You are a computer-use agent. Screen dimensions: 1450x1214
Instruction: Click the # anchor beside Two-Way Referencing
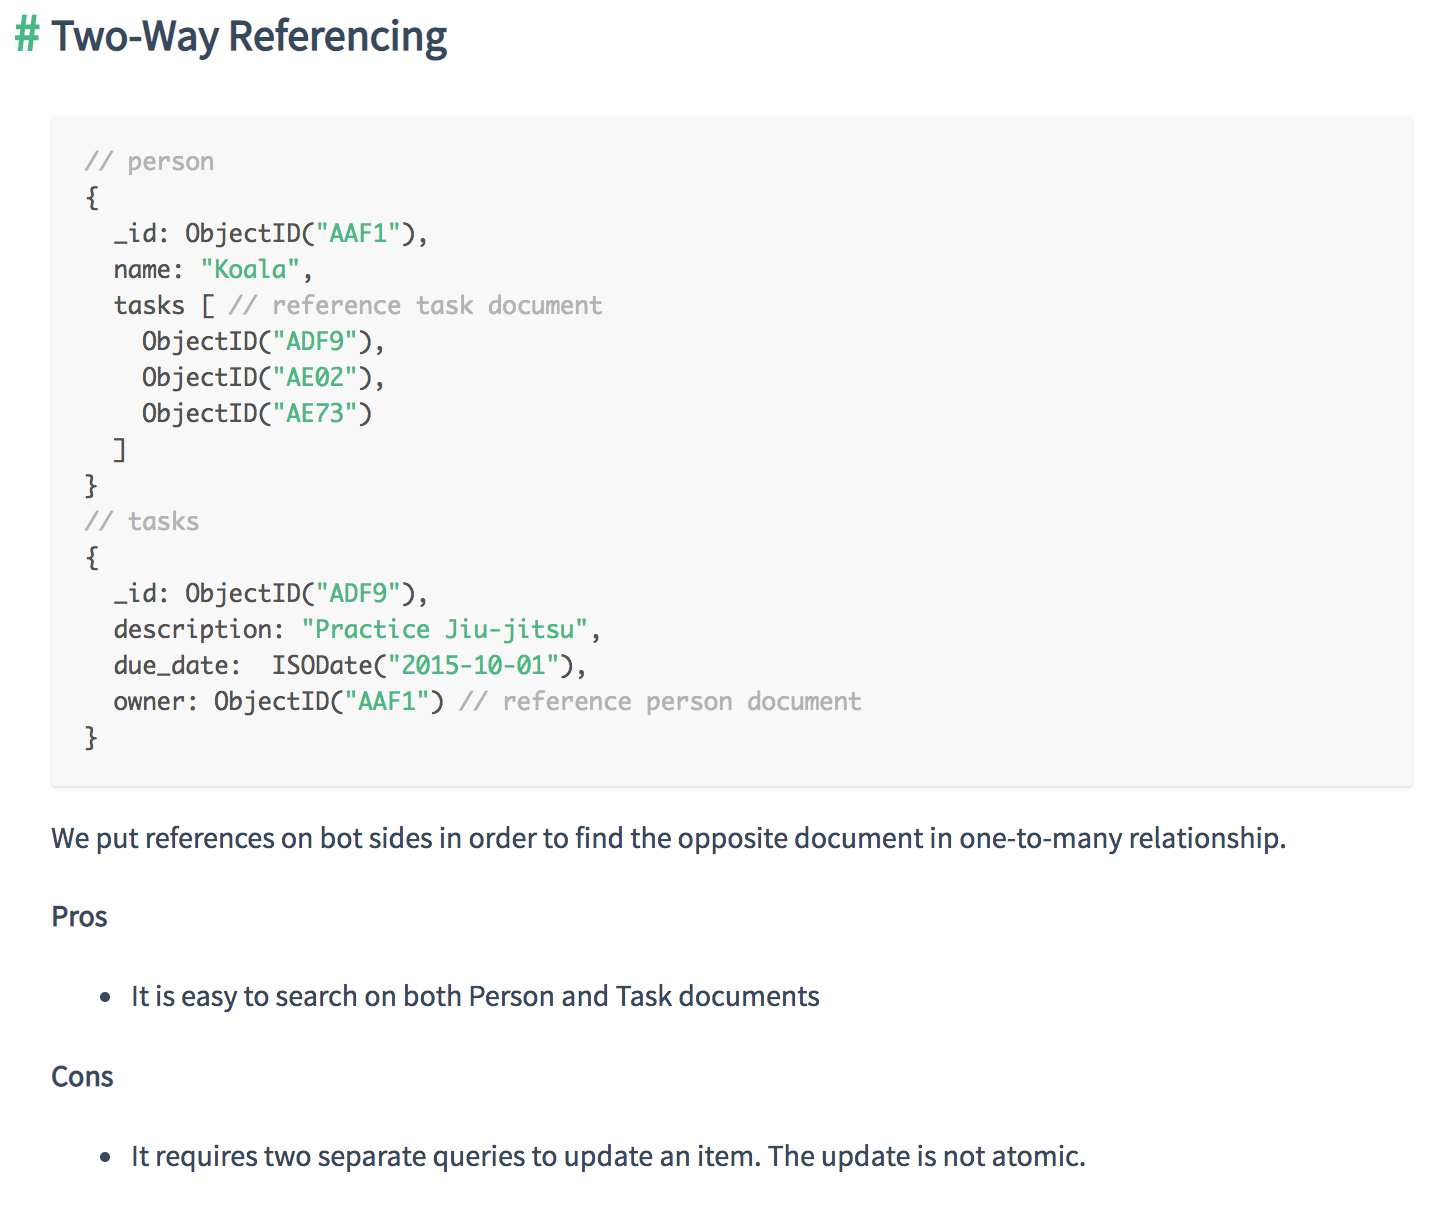(x=28, y=36)
